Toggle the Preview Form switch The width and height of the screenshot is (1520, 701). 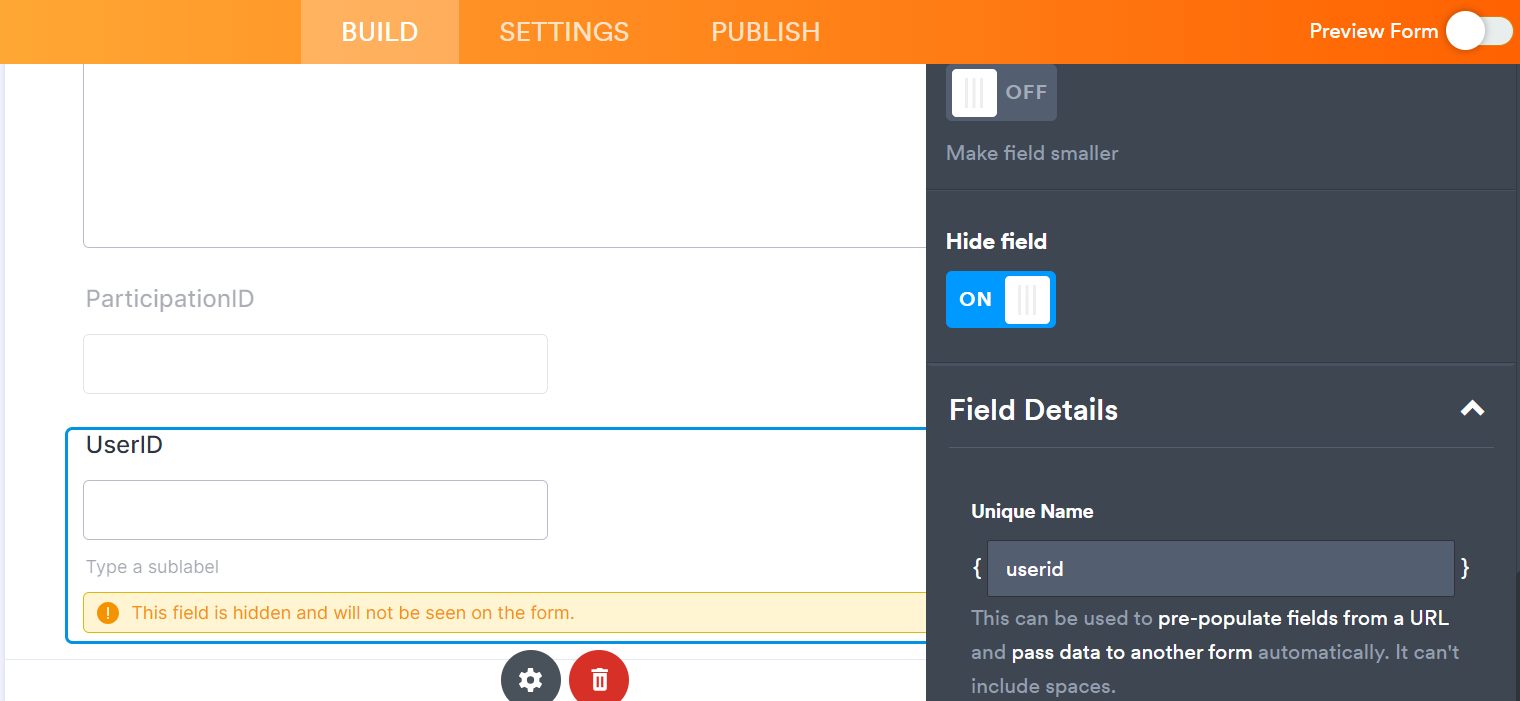[1478, 31]
